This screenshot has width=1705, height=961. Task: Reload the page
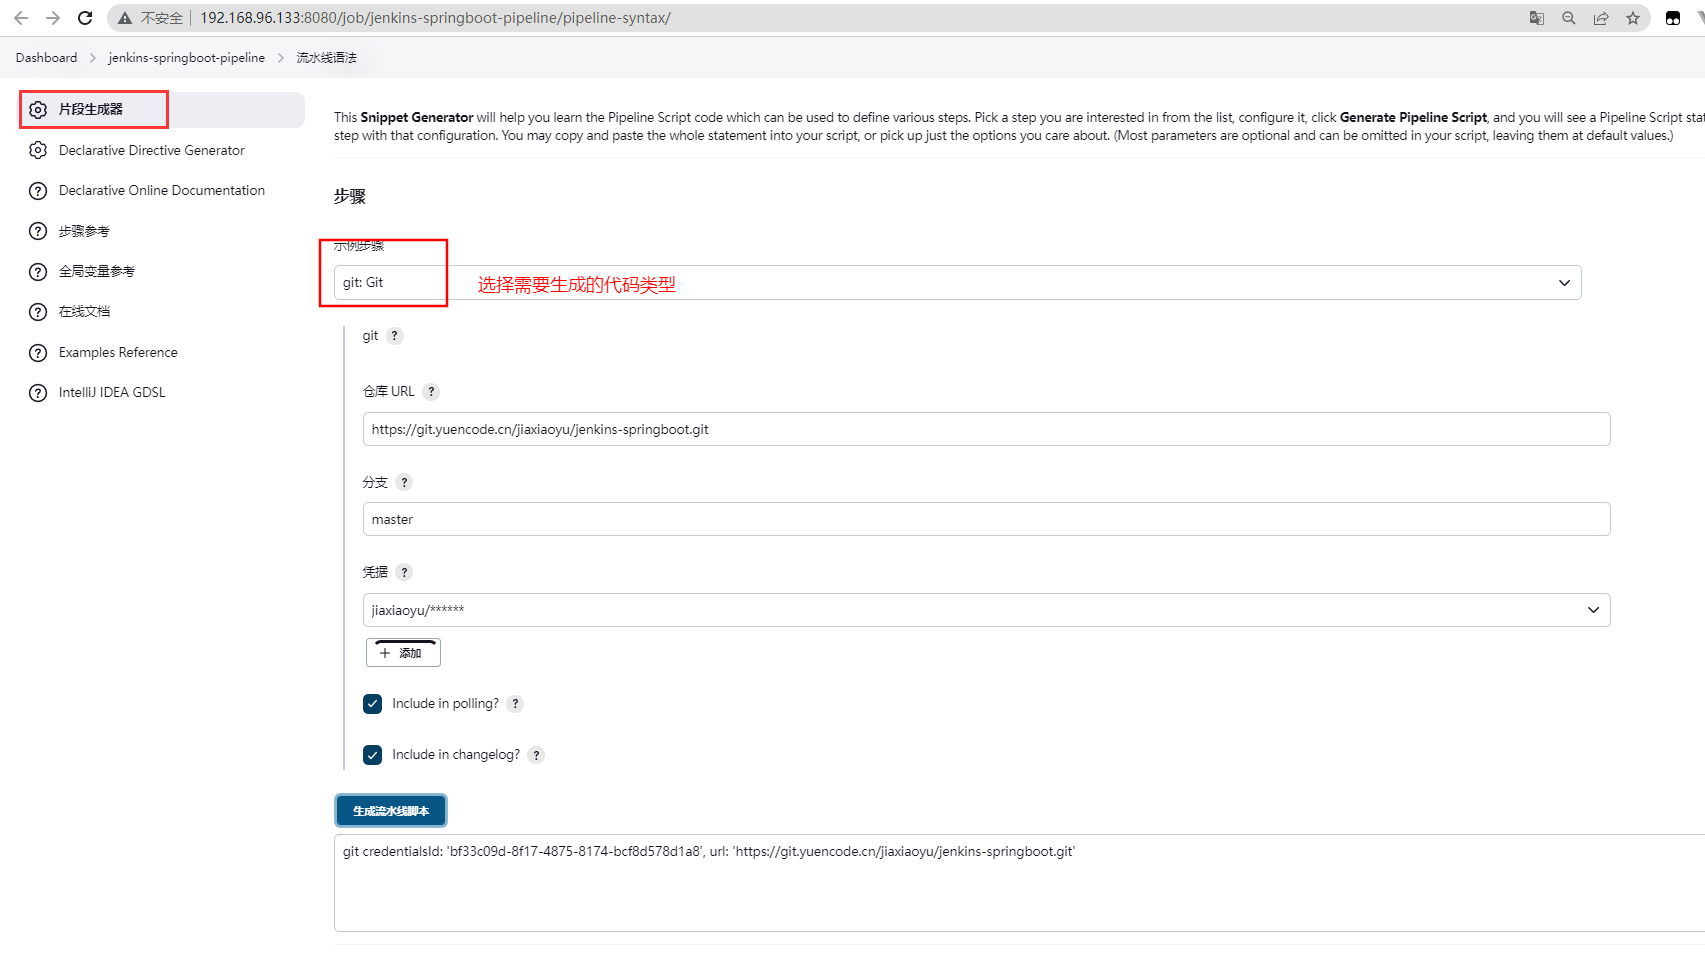85,18
